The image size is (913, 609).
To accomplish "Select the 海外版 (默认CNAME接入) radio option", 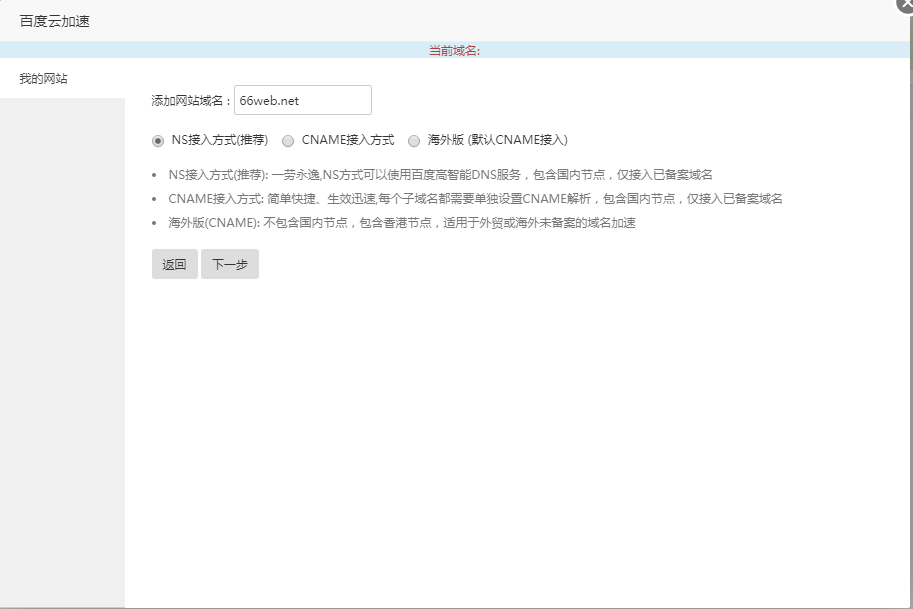I will point(413,140).
